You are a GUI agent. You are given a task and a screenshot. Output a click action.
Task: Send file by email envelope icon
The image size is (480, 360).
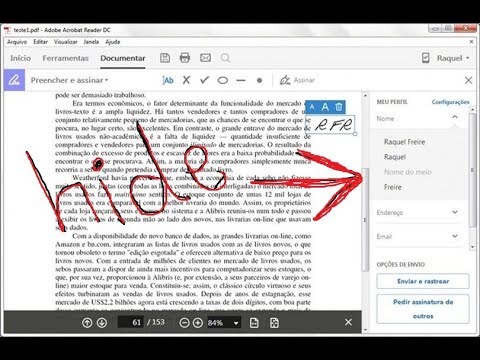(x=205, y=58)
